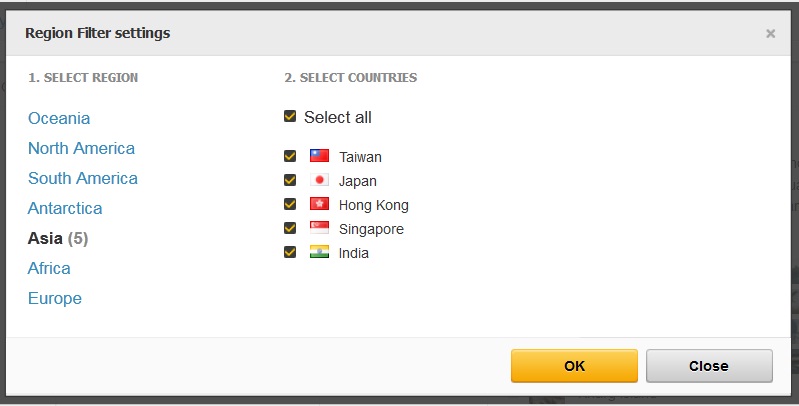This screenshot has height=406, width=799.
Task: Untick the Taiwan checkbox
Action: pyautogui.click(x=290, y=156)
